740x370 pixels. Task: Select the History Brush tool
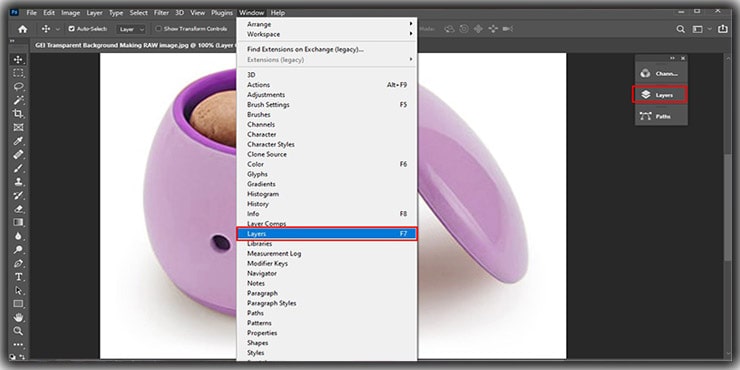(18, 195)
